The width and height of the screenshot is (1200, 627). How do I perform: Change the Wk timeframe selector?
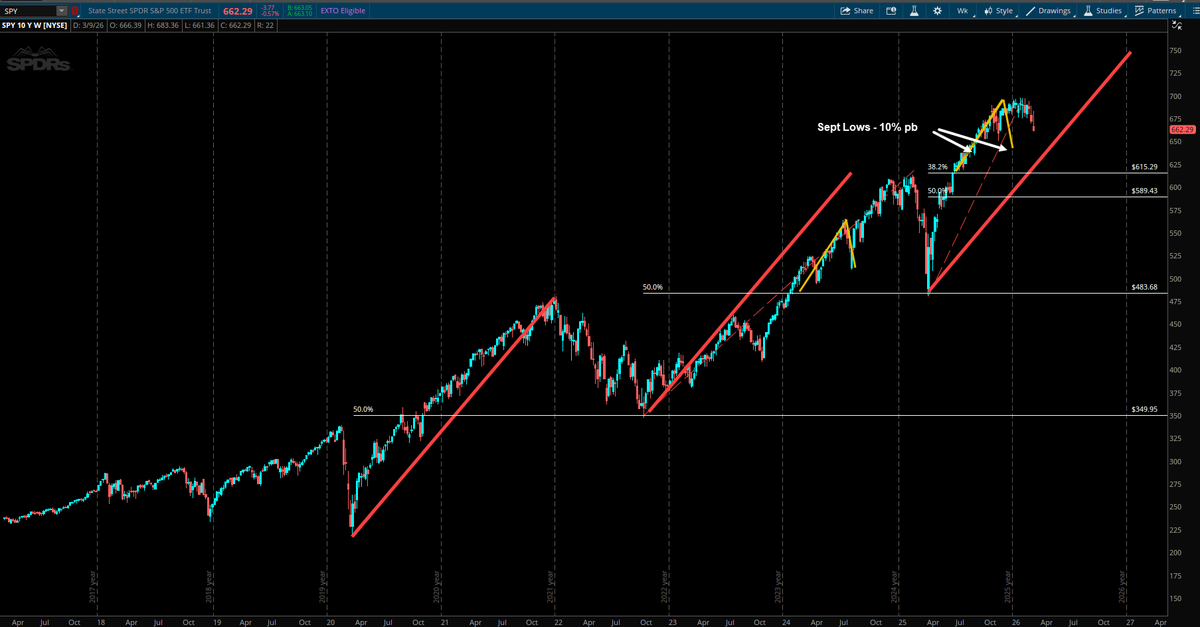(962, 11)
